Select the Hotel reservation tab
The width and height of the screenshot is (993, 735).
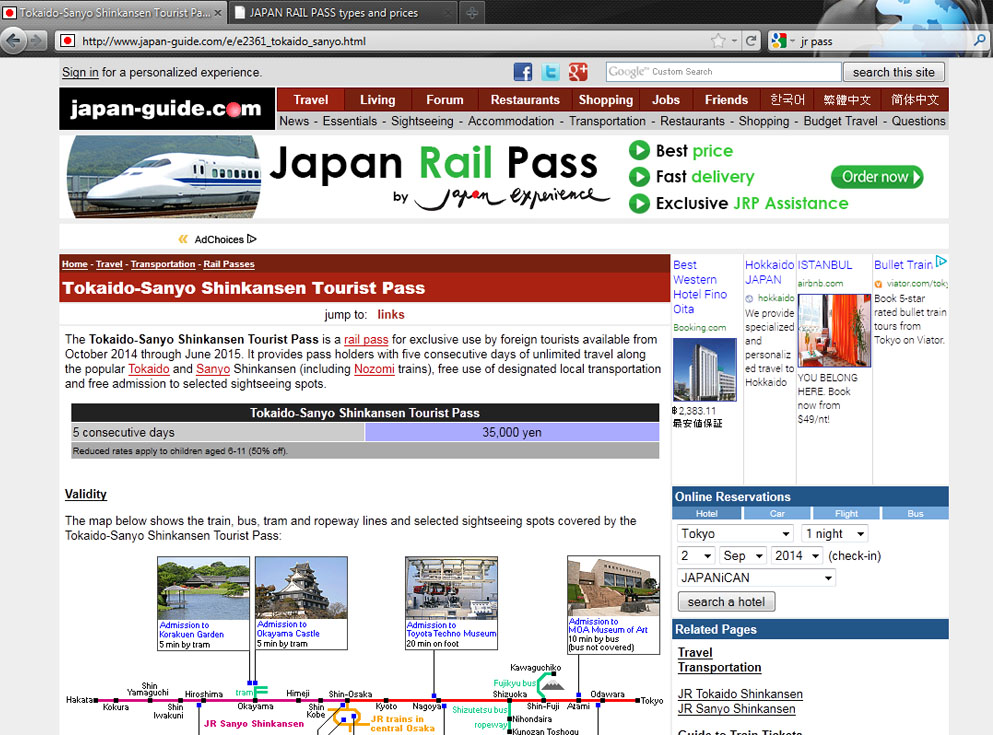tap(707, 513)
